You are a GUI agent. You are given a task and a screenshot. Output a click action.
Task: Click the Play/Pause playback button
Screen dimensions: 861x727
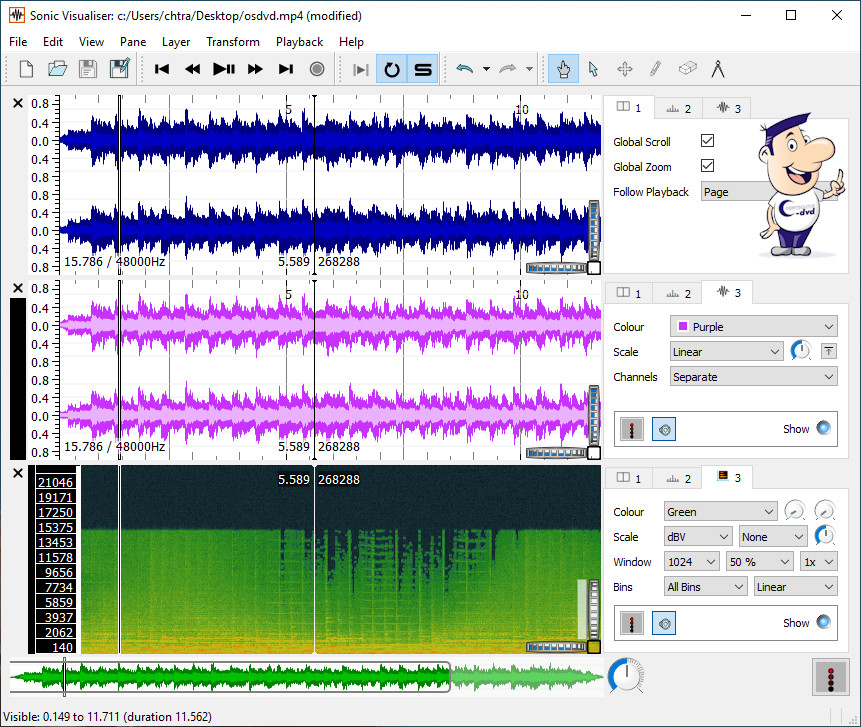[224, 69]
